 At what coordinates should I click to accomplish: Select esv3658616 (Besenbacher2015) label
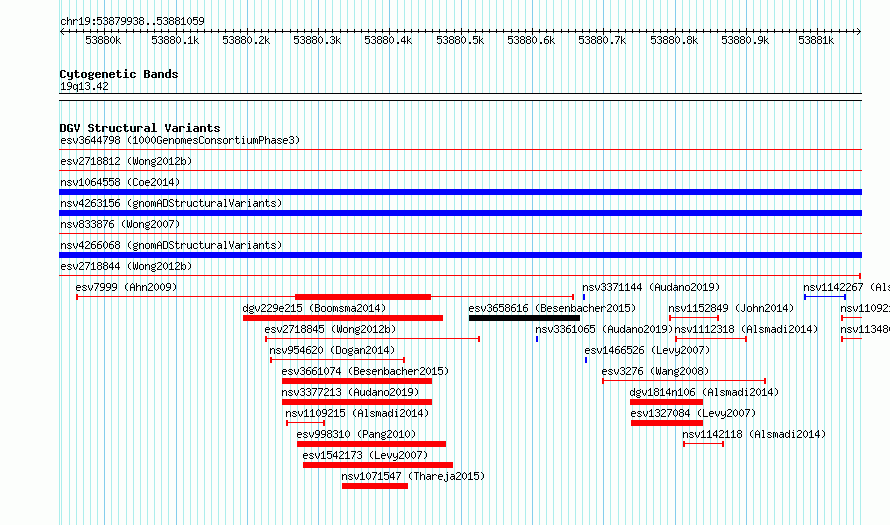(x=552, y=308)
